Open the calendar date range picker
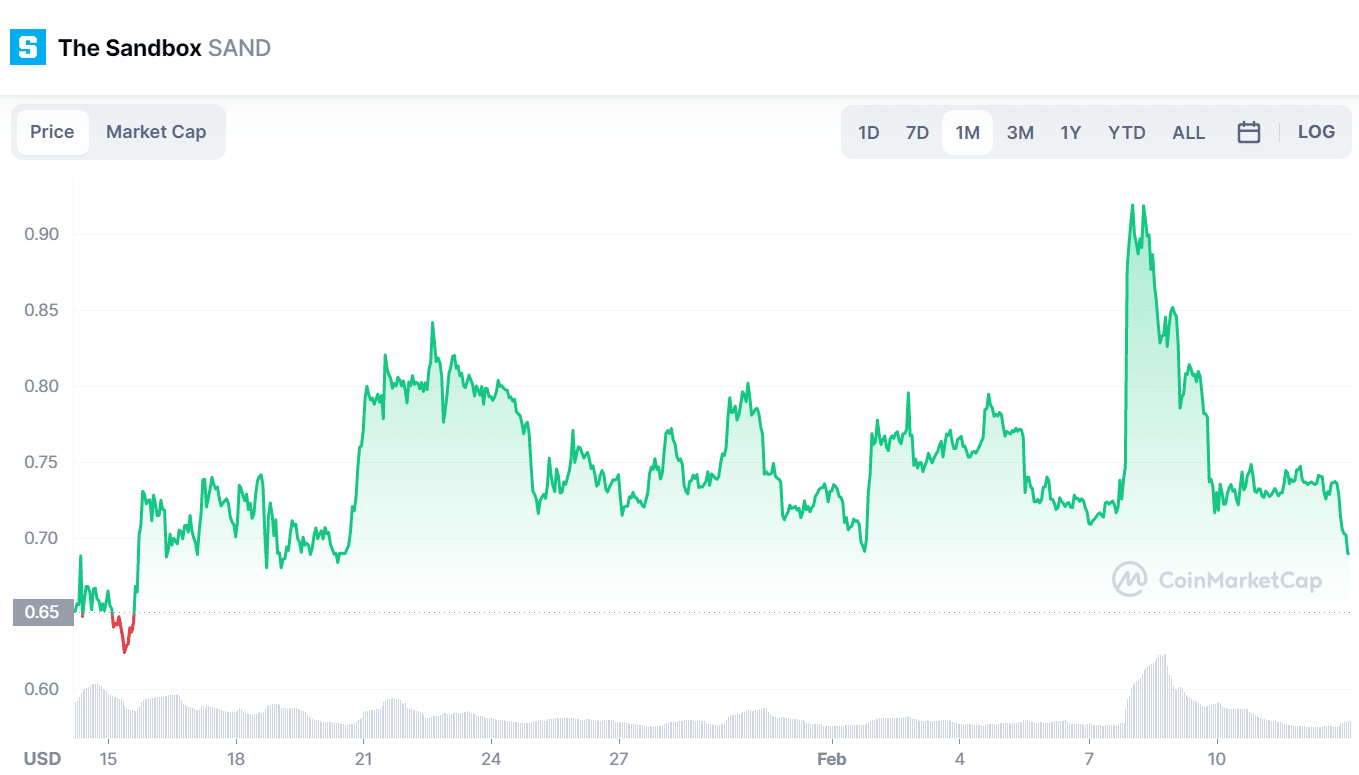Image resolution: width=1359 pixels, height=775 pixels. pyautogui.click(x=1249, y=132)
